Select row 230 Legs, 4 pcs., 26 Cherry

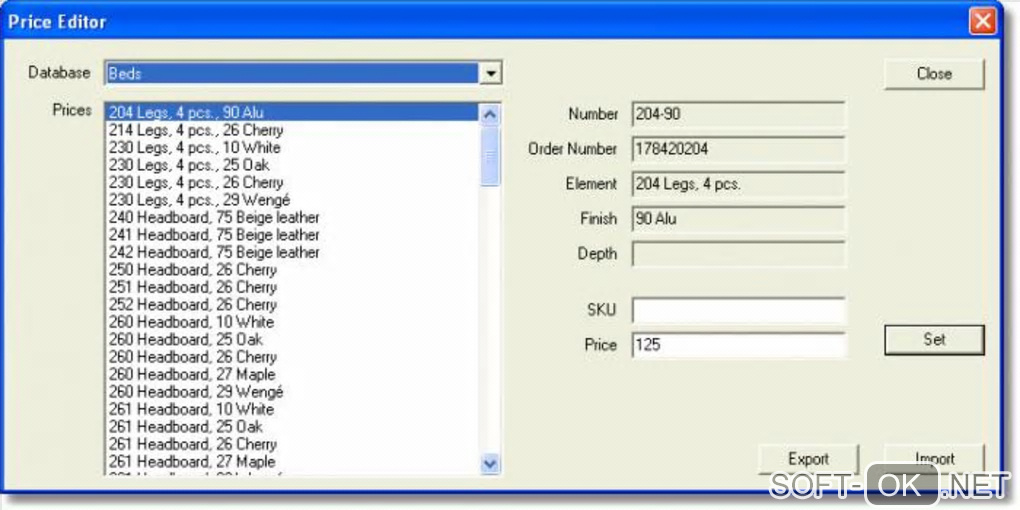[293, 182]
